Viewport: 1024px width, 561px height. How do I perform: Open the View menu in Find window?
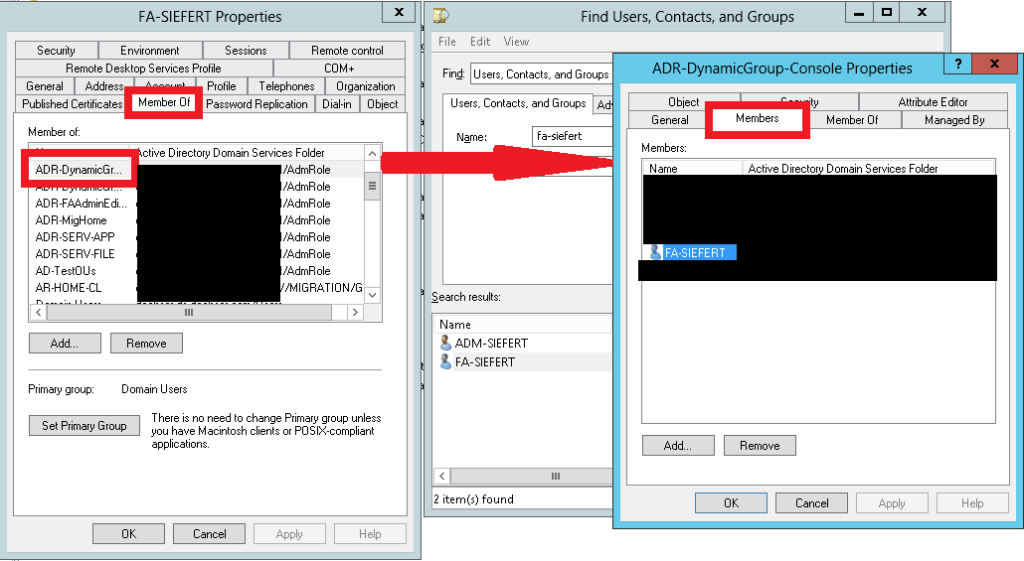(x=516, y=42)
